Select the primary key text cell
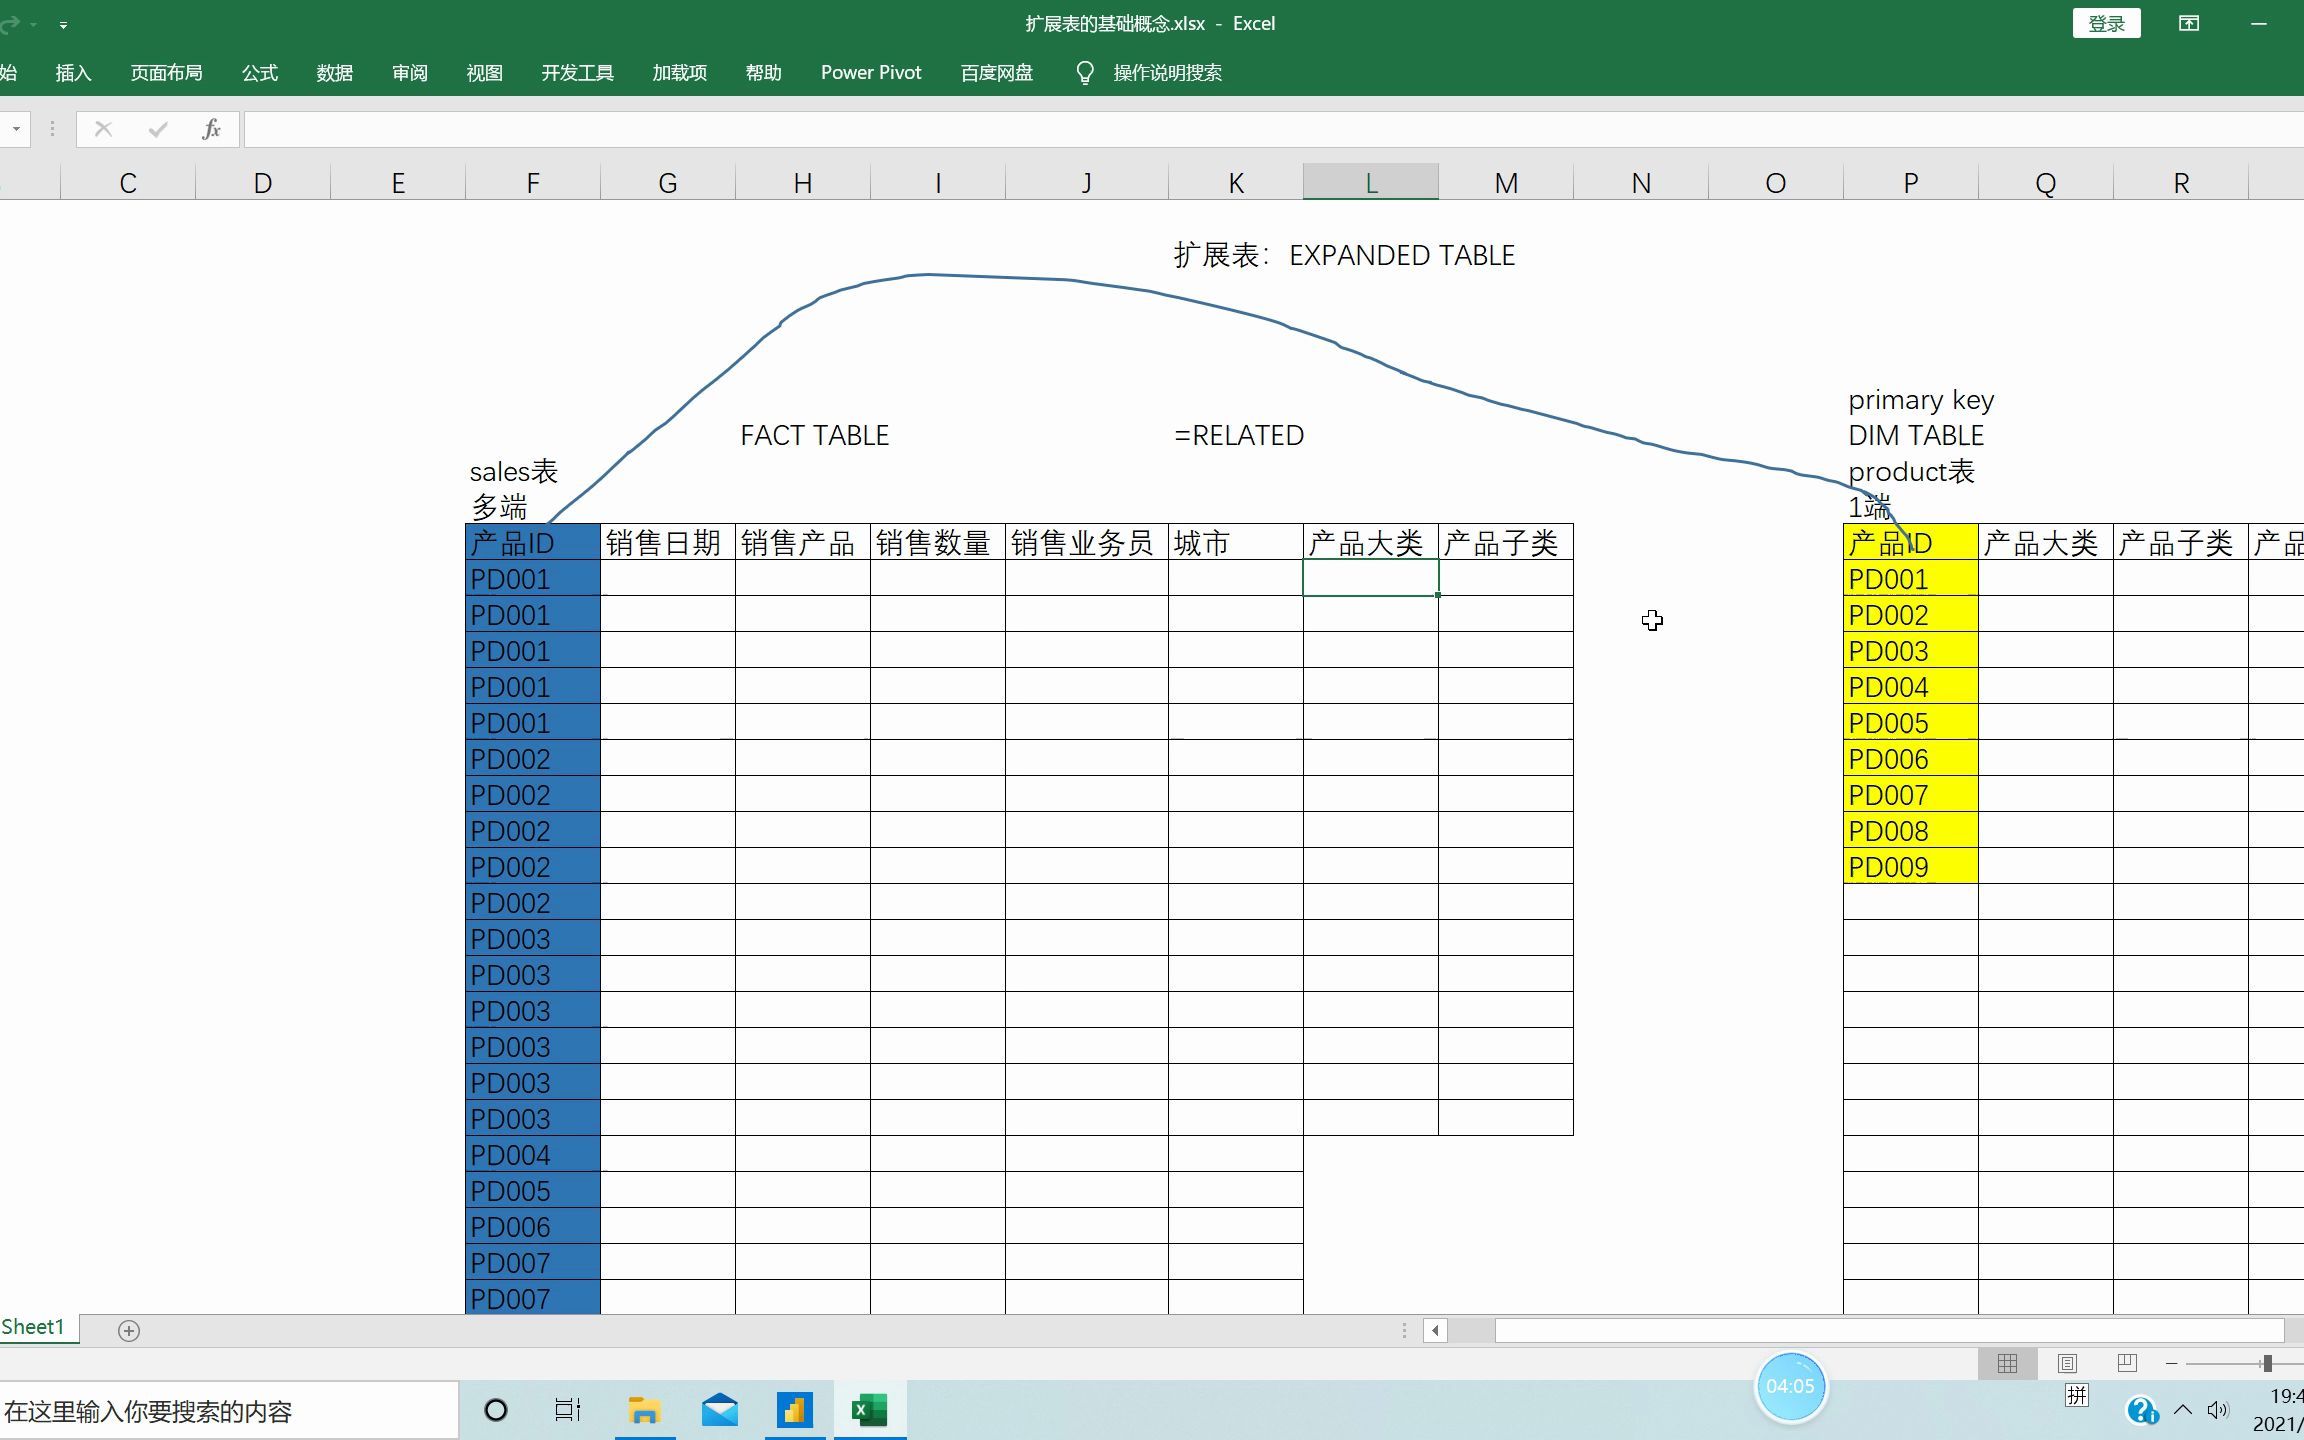Screen dimensions: 2304x1440 (1921, 400)
